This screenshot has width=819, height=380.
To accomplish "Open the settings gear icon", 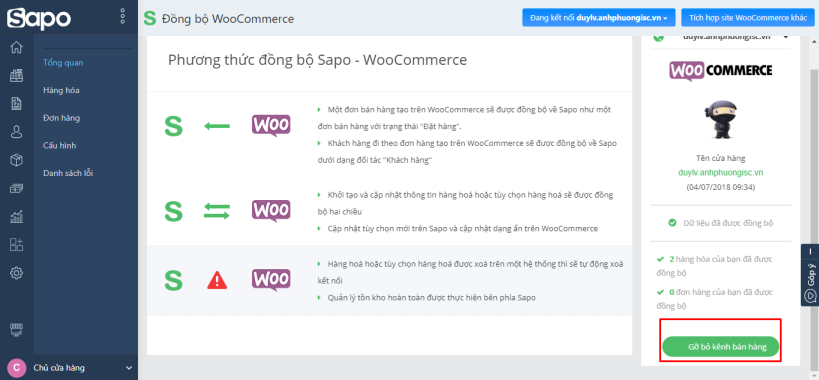I will [x=17, y=273].
